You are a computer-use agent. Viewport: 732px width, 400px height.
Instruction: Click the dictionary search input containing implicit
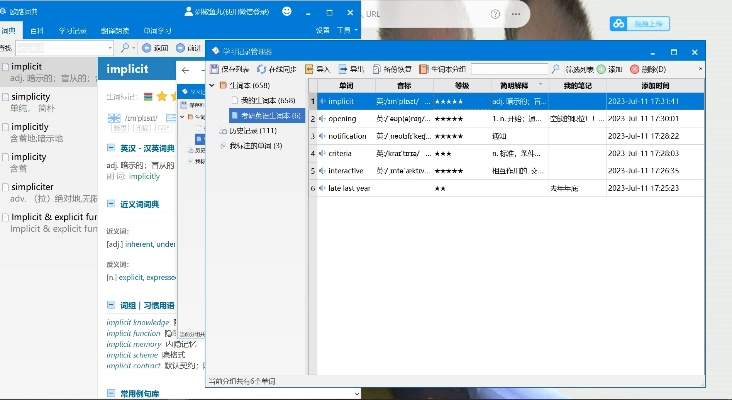(x=62, y=48)
